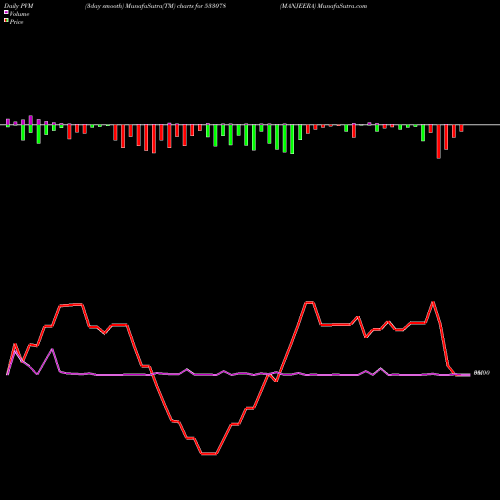500x500 pixels.
Task: Click the Price legend color swatch
Action: tap(6, 21)
